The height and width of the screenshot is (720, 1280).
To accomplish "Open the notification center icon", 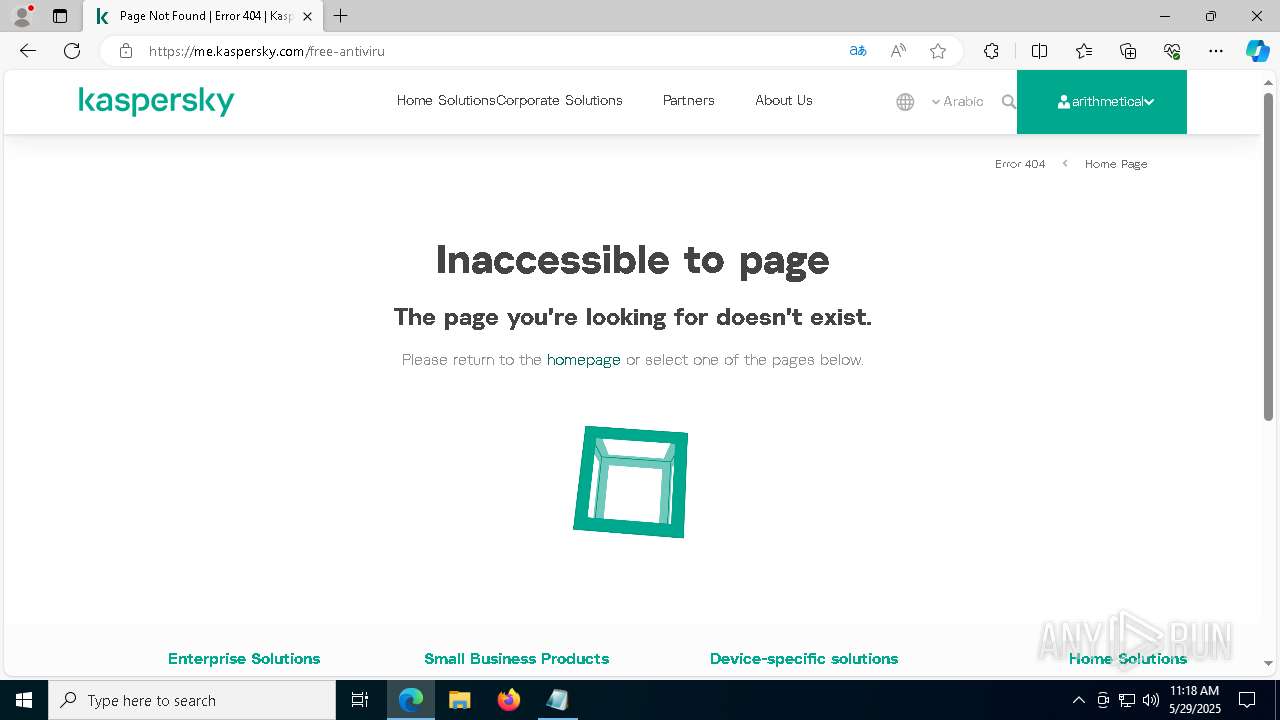I will (x=1247, y=700).
